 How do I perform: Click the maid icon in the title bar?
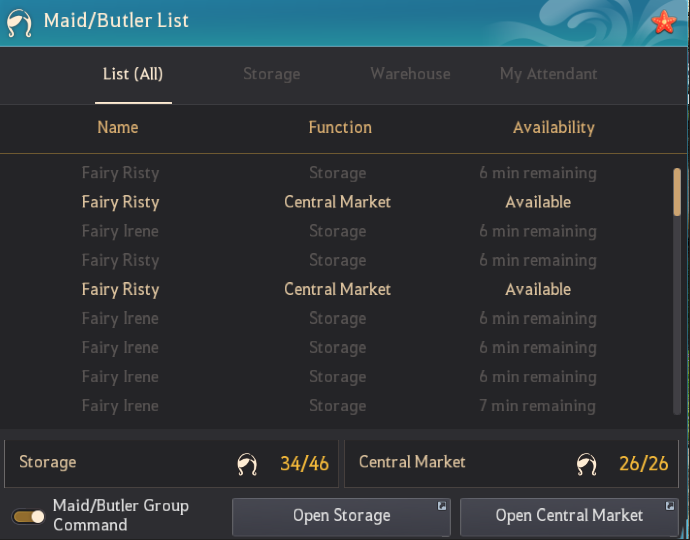point(19,23)
